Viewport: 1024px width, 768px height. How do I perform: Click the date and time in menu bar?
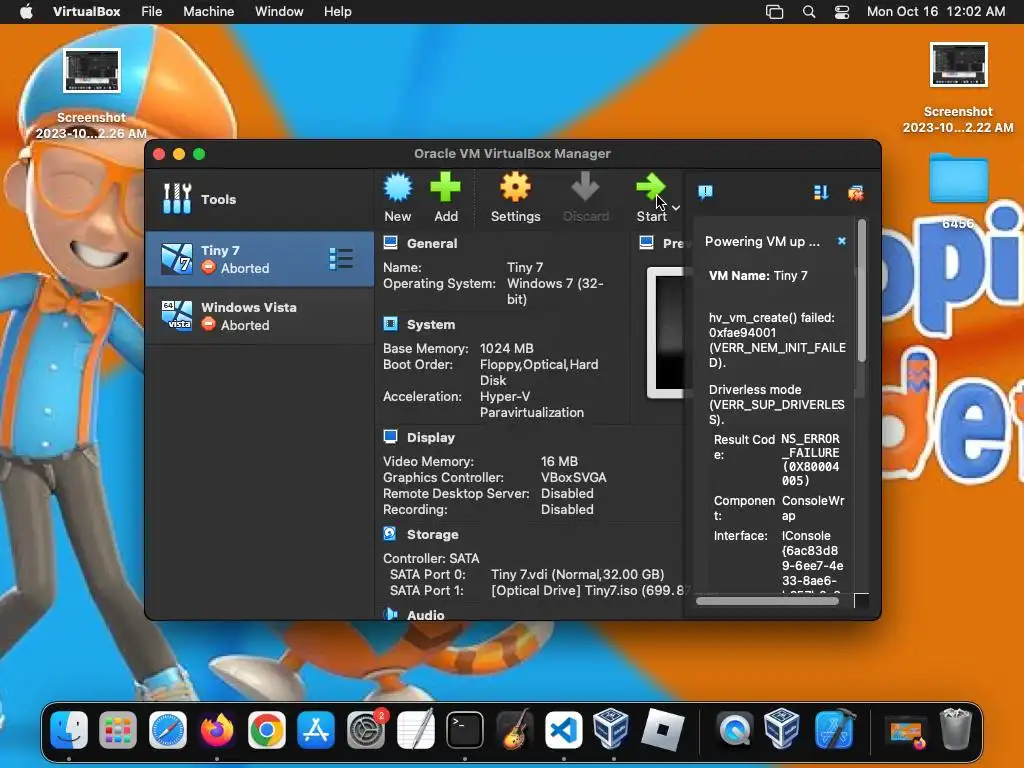coord(936,12)
